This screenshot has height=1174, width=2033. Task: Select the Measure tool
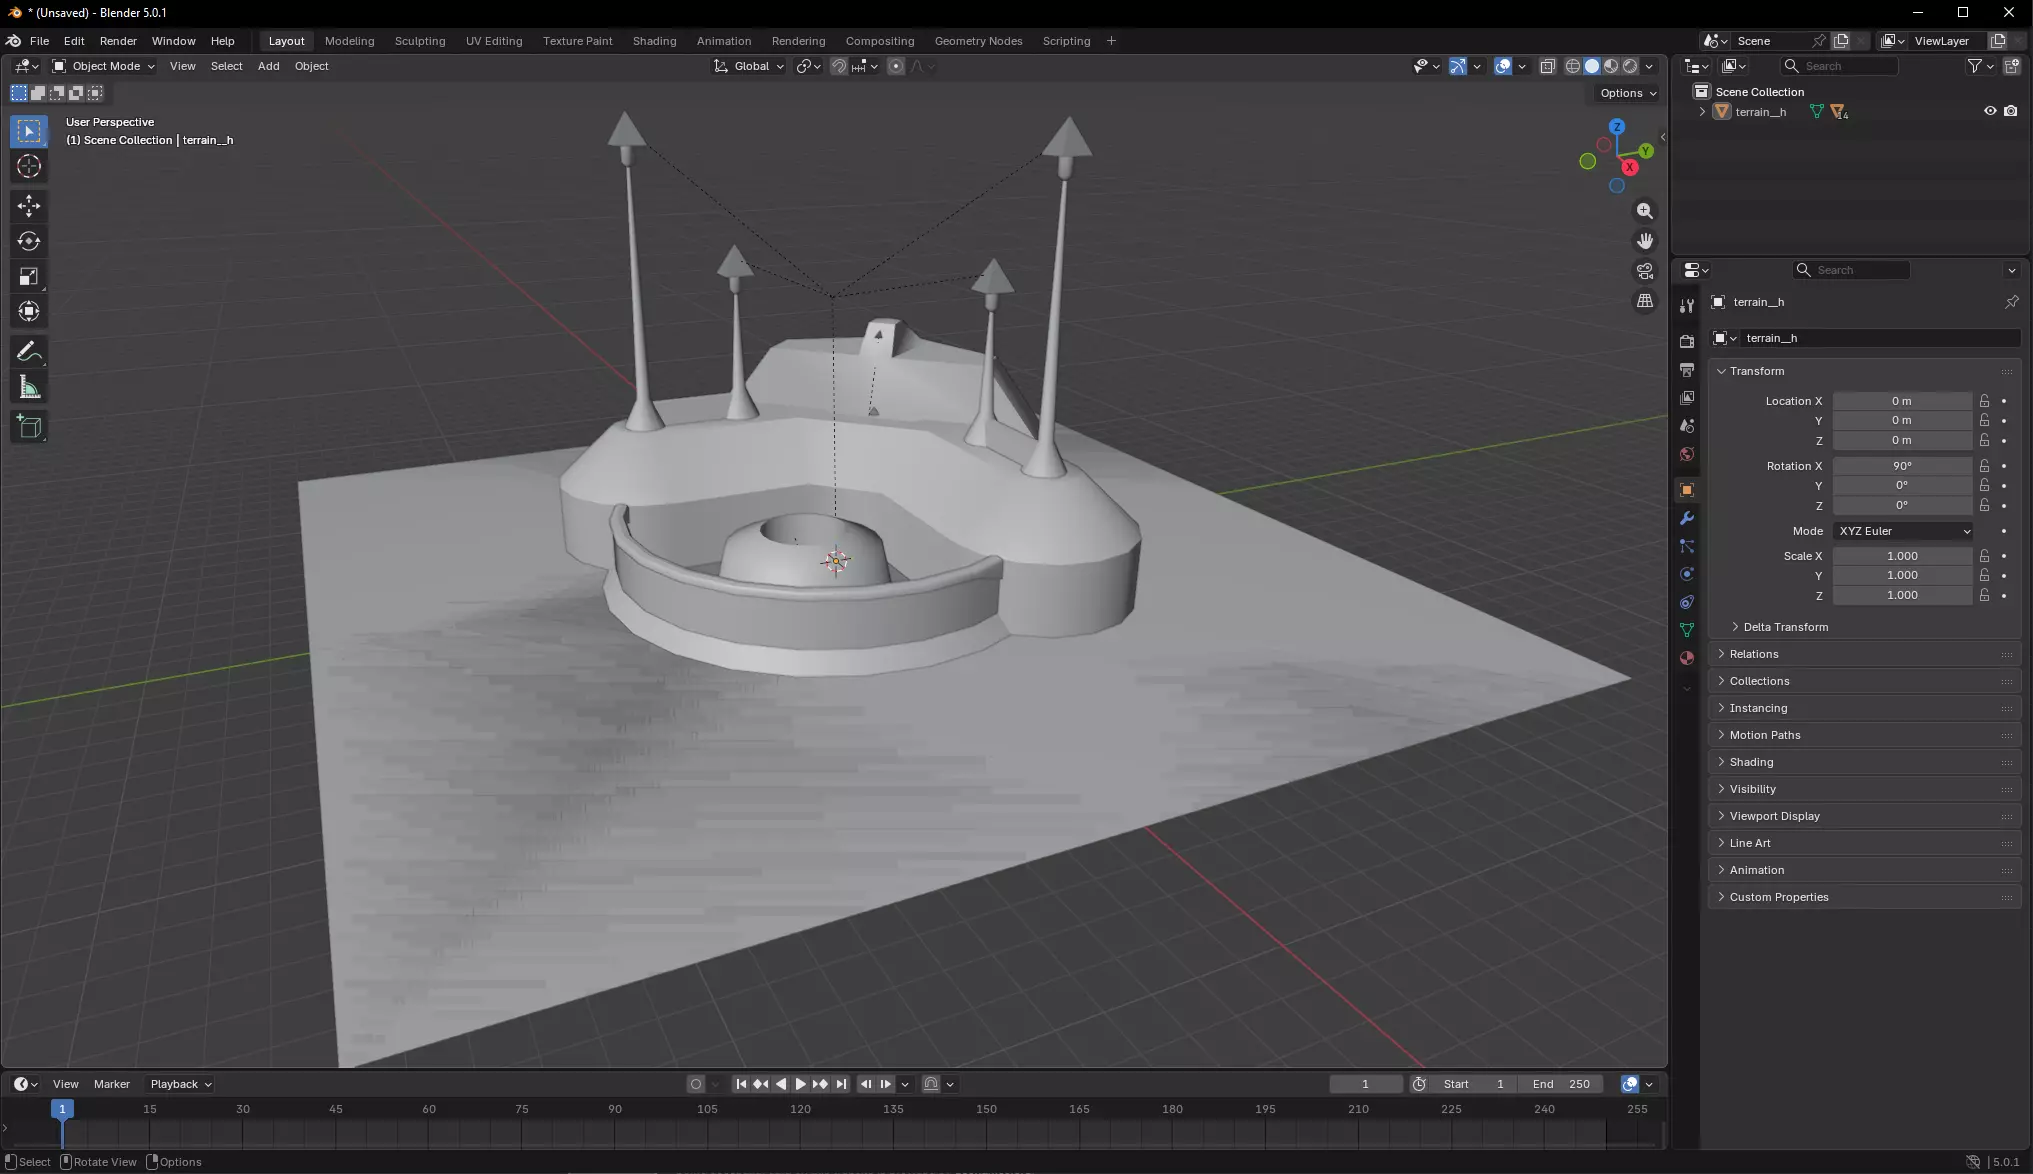coord(29,388)
